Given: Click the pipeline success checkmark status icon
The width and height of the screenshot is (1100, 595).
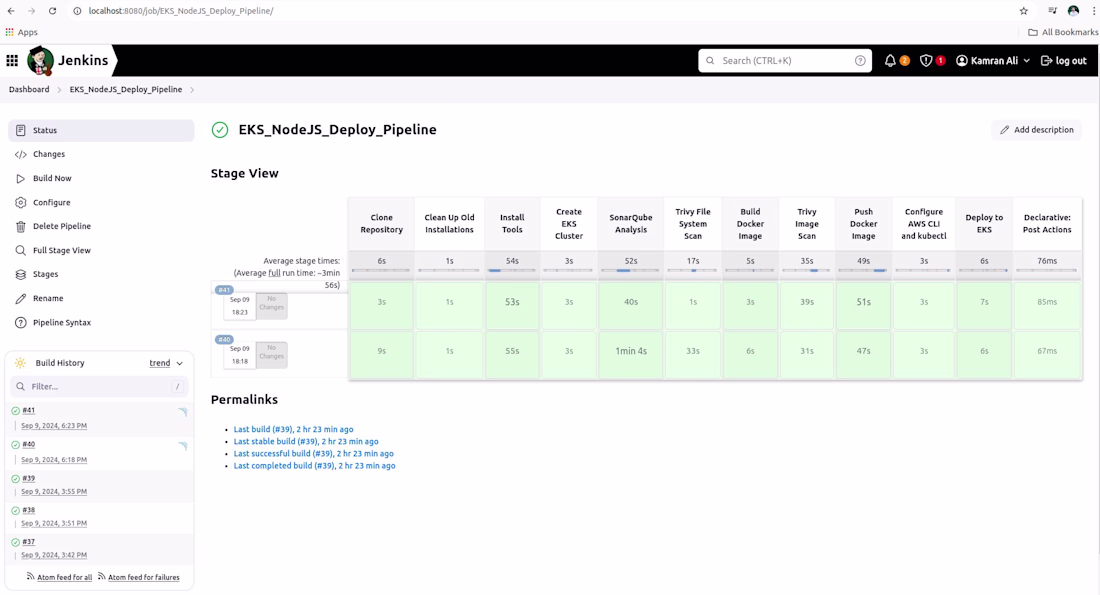Looking at the screenshot, I should pyautogui.click(x=220, y=130).
